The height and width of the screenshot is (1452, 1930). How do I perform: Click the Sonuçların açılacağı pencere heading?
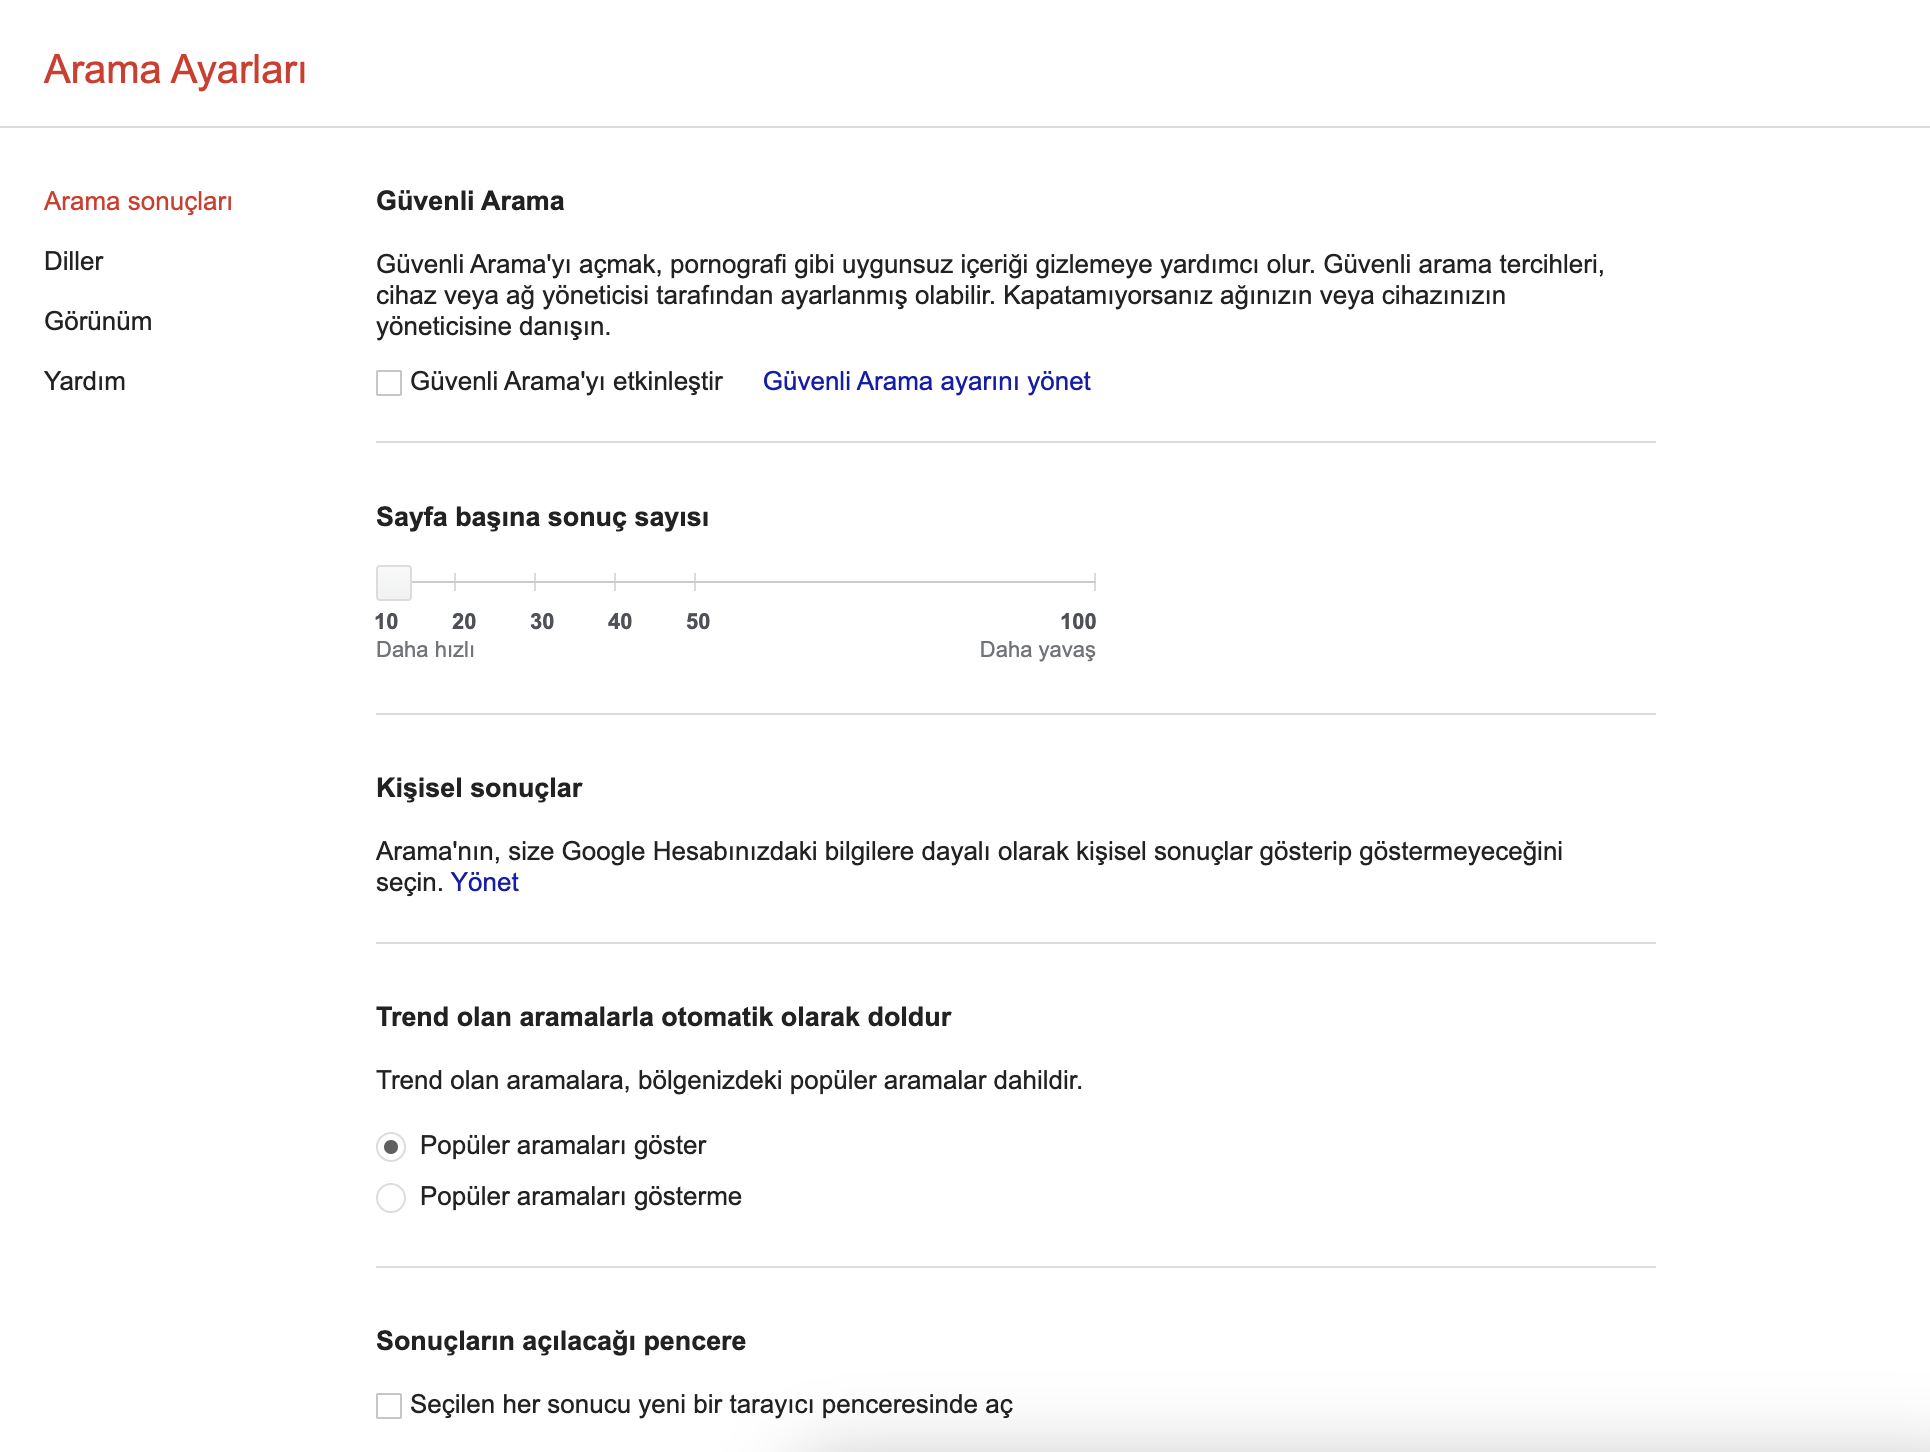coord(561,1341)
